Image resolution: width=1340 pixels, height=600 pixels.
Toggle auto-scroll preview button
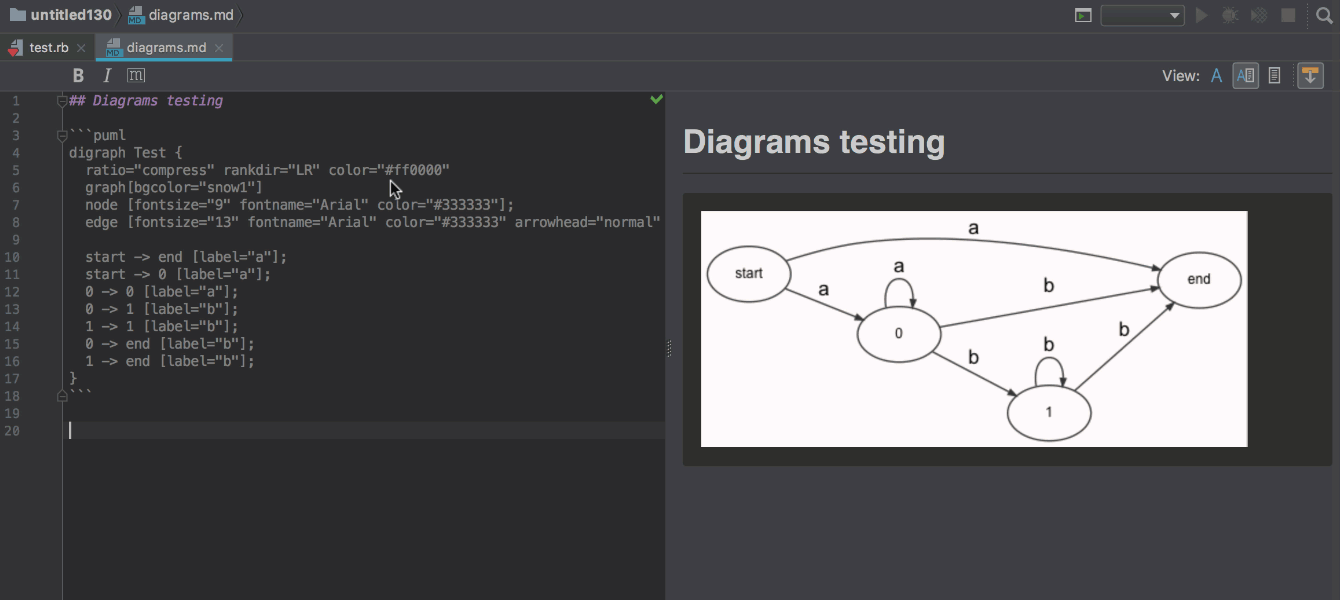[x=1310, y=76]
